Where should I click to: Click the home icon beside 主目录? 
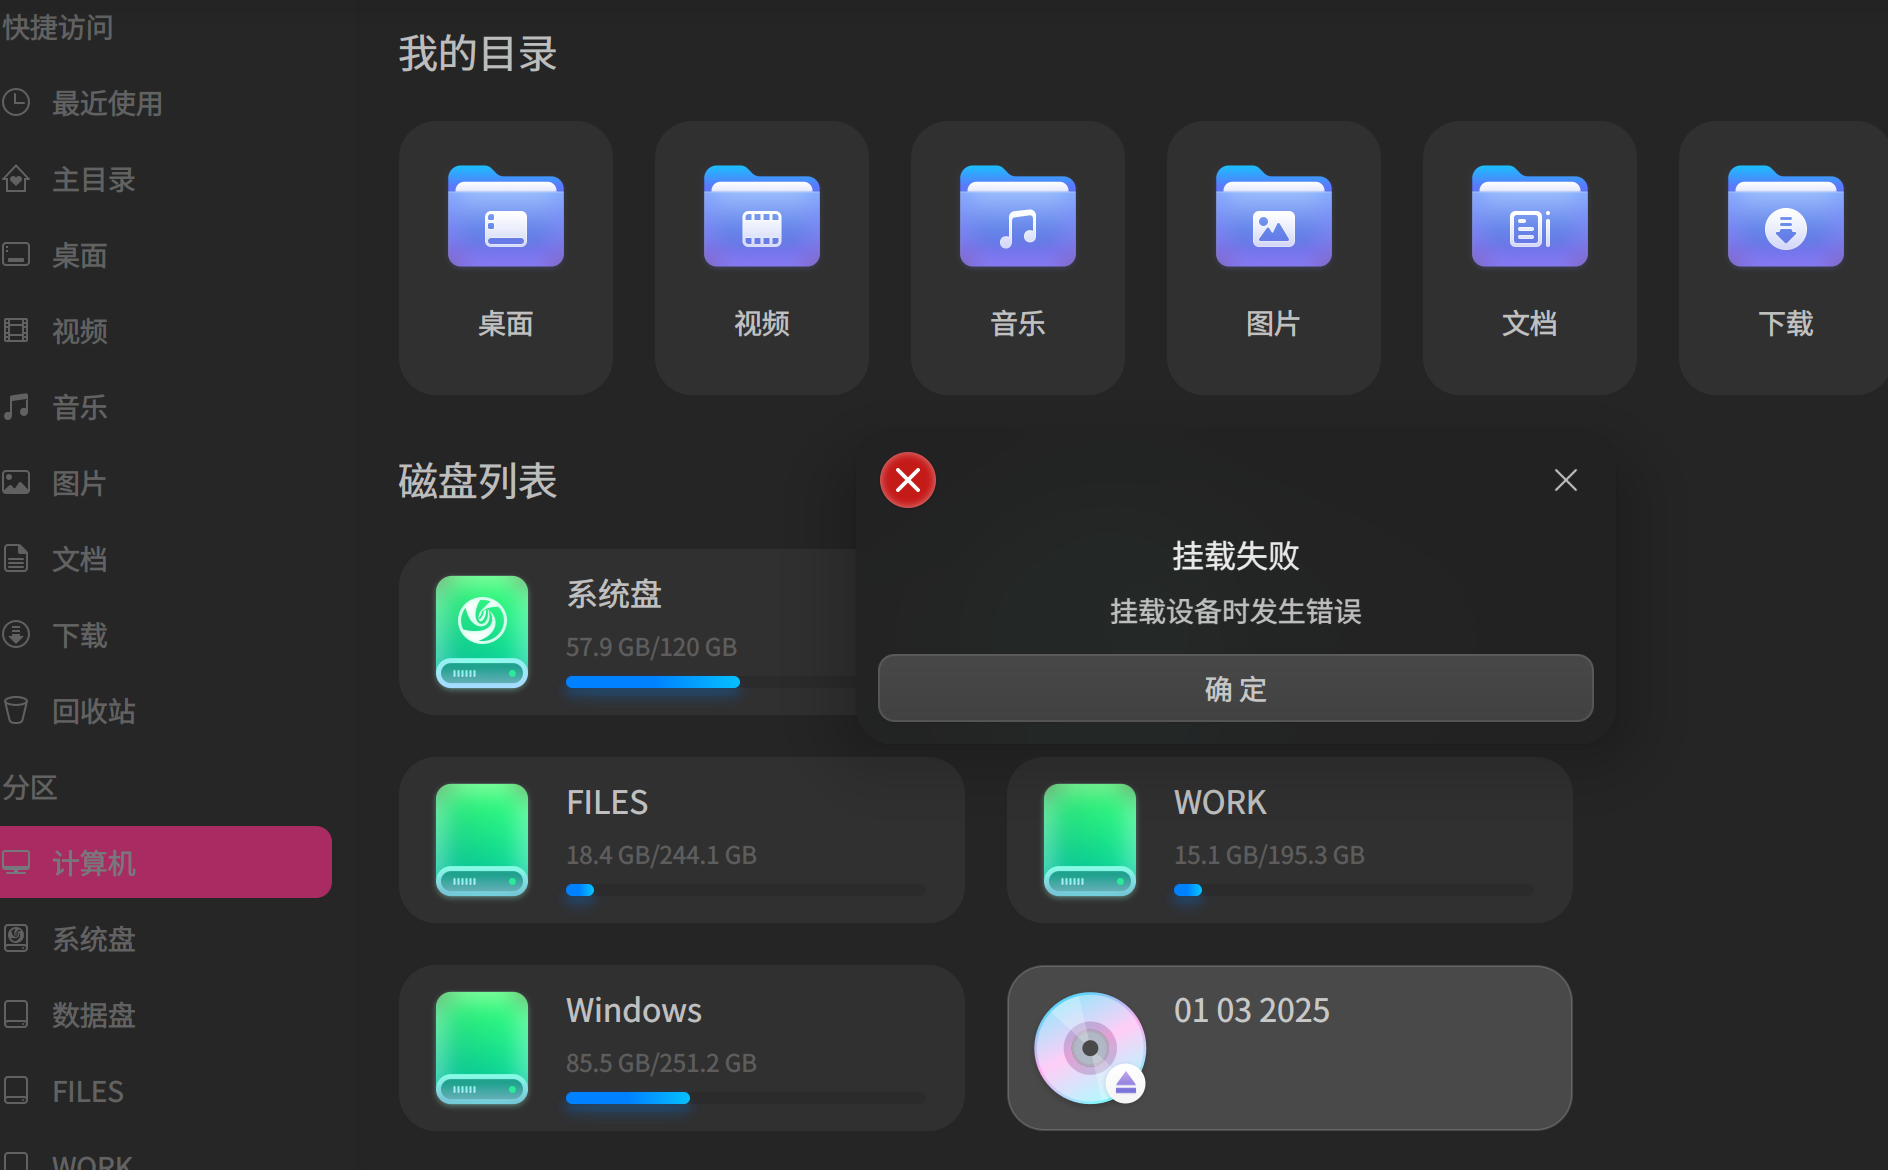pos(16,179)
